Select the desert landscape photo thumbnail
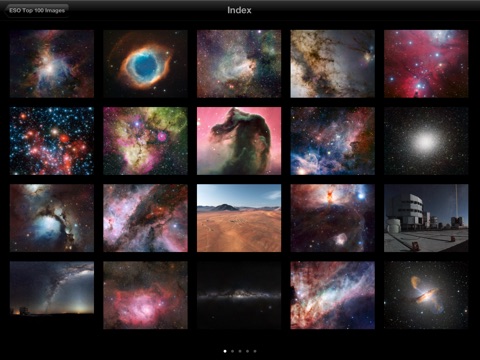480x360 pixels. click(x=239, y=218)
